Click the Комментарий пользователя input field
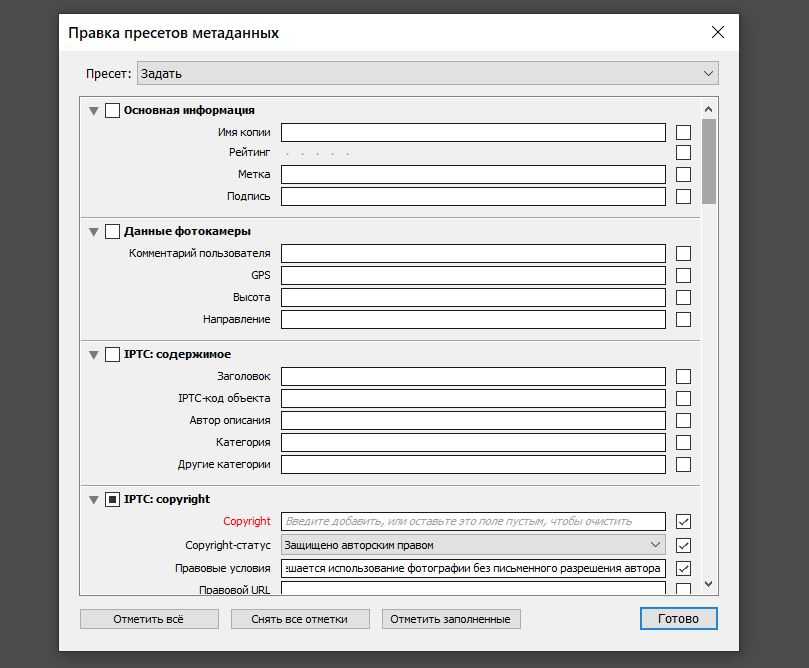This screenshot has height=668, width=809. coord(473,253)
